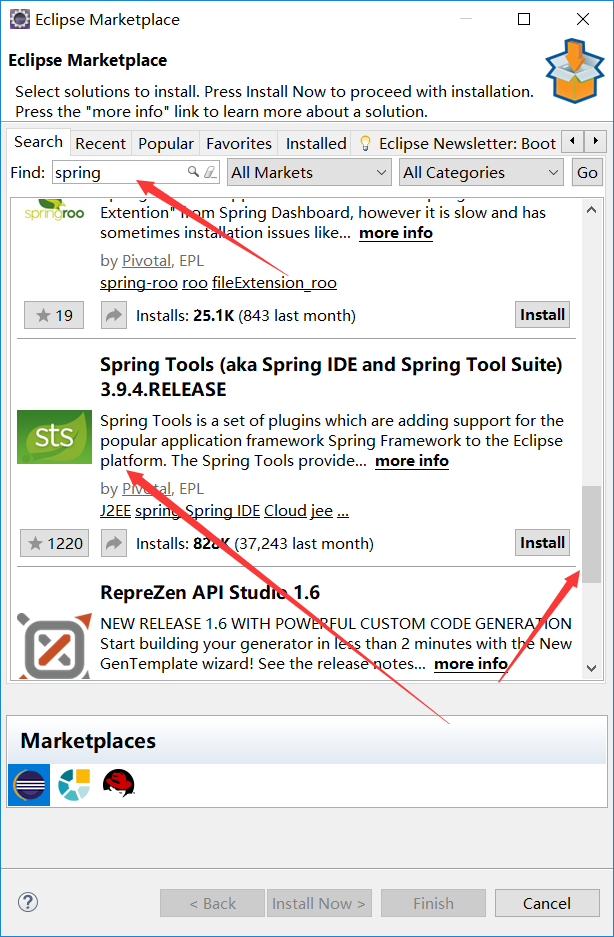Select the Eclipse Marketplace catalog icon
Viewport: 614px width, 937px height.
[x=29, y=785]
